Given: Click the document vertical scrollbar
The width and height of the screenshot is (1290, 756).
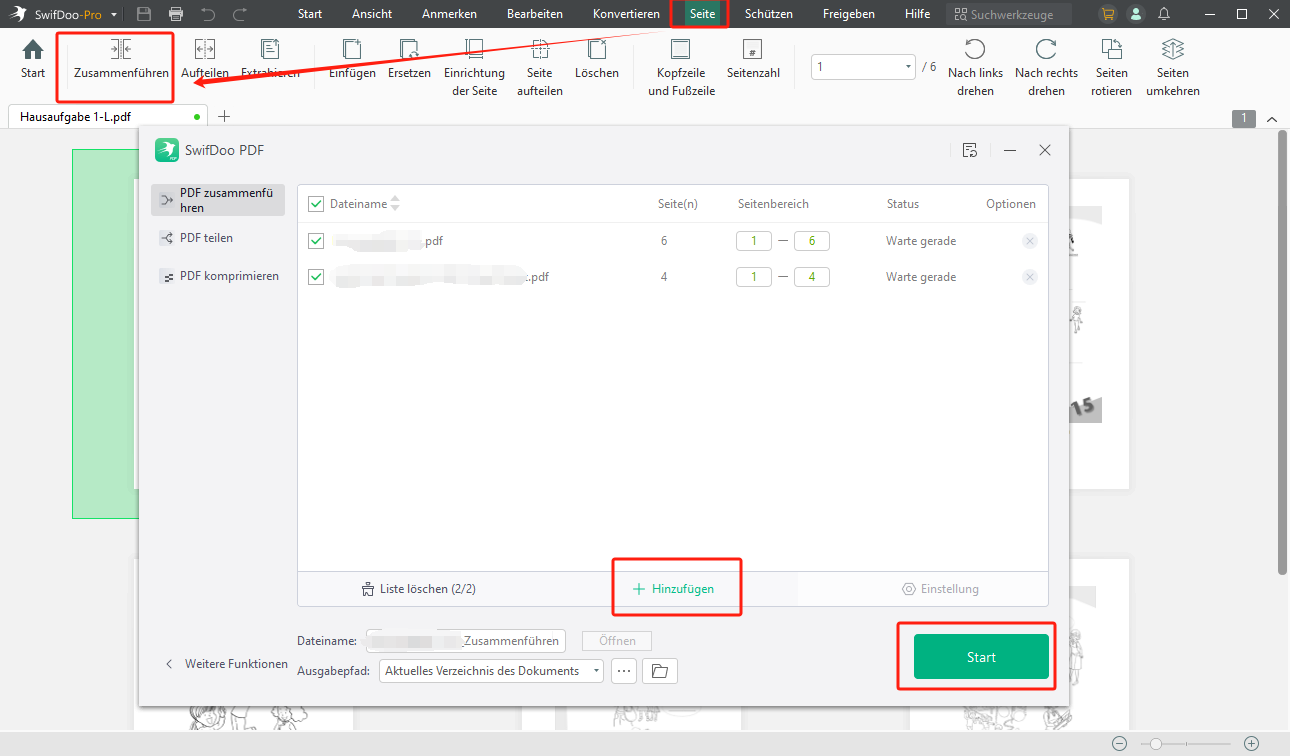Looking at the screenshot, I should (1283, 352).
